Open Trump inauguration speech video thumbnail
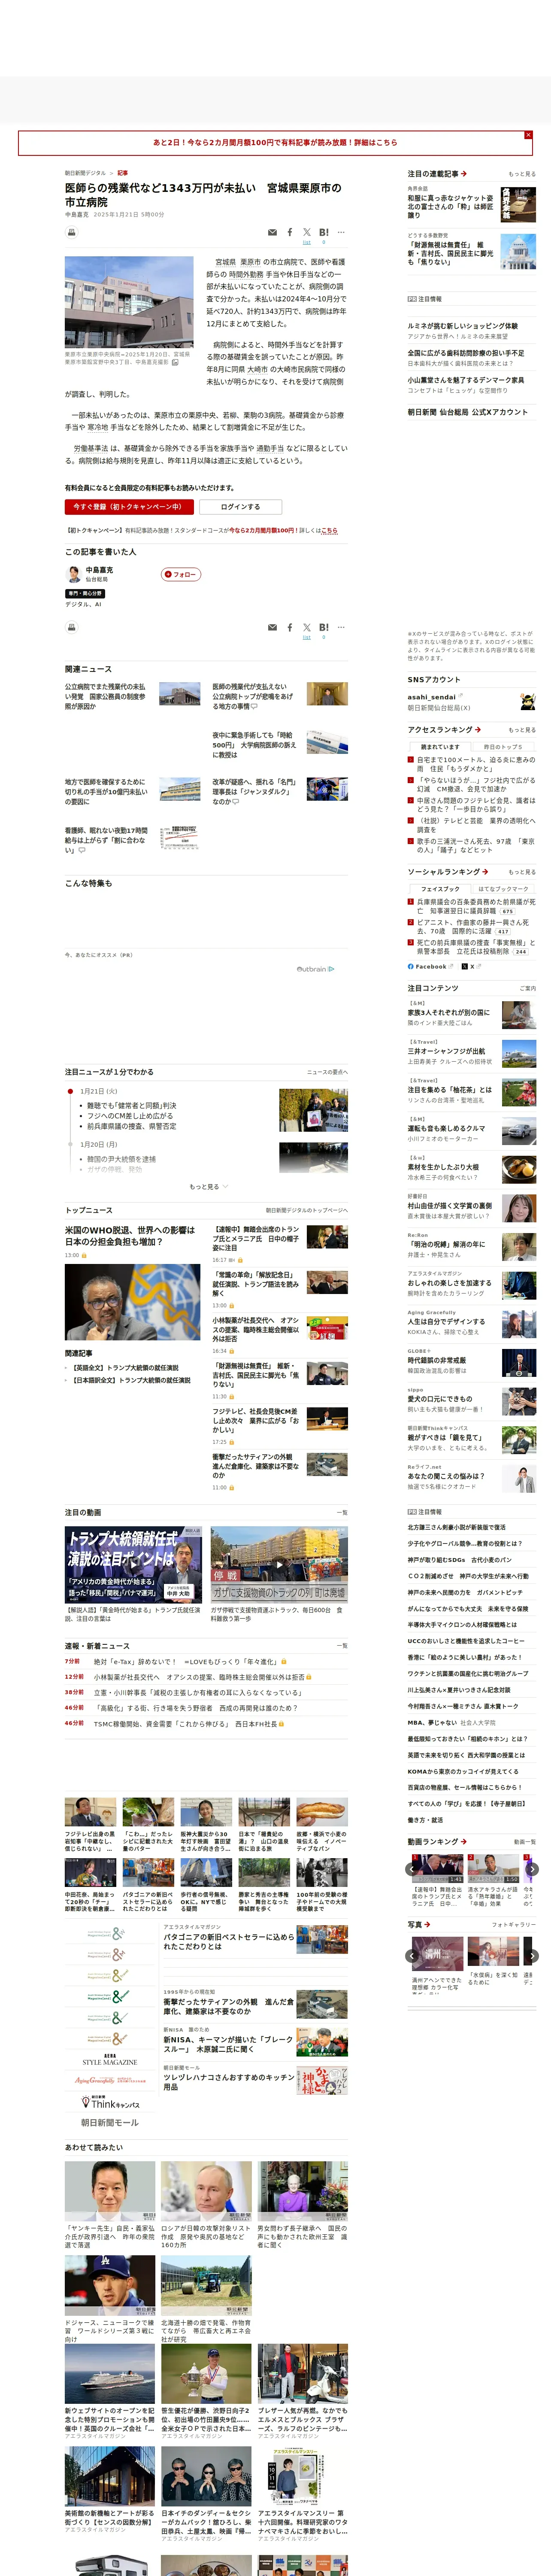 point(133,1564)
